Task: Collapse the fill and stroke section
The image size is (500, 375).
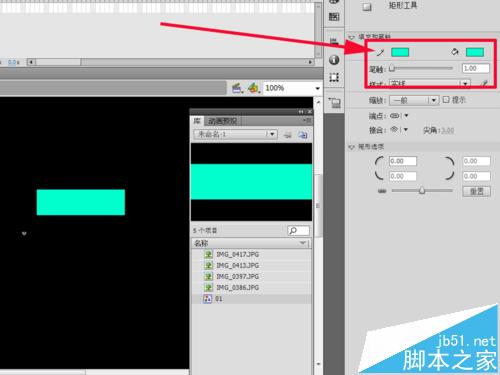Action: (x=351, y=37)
